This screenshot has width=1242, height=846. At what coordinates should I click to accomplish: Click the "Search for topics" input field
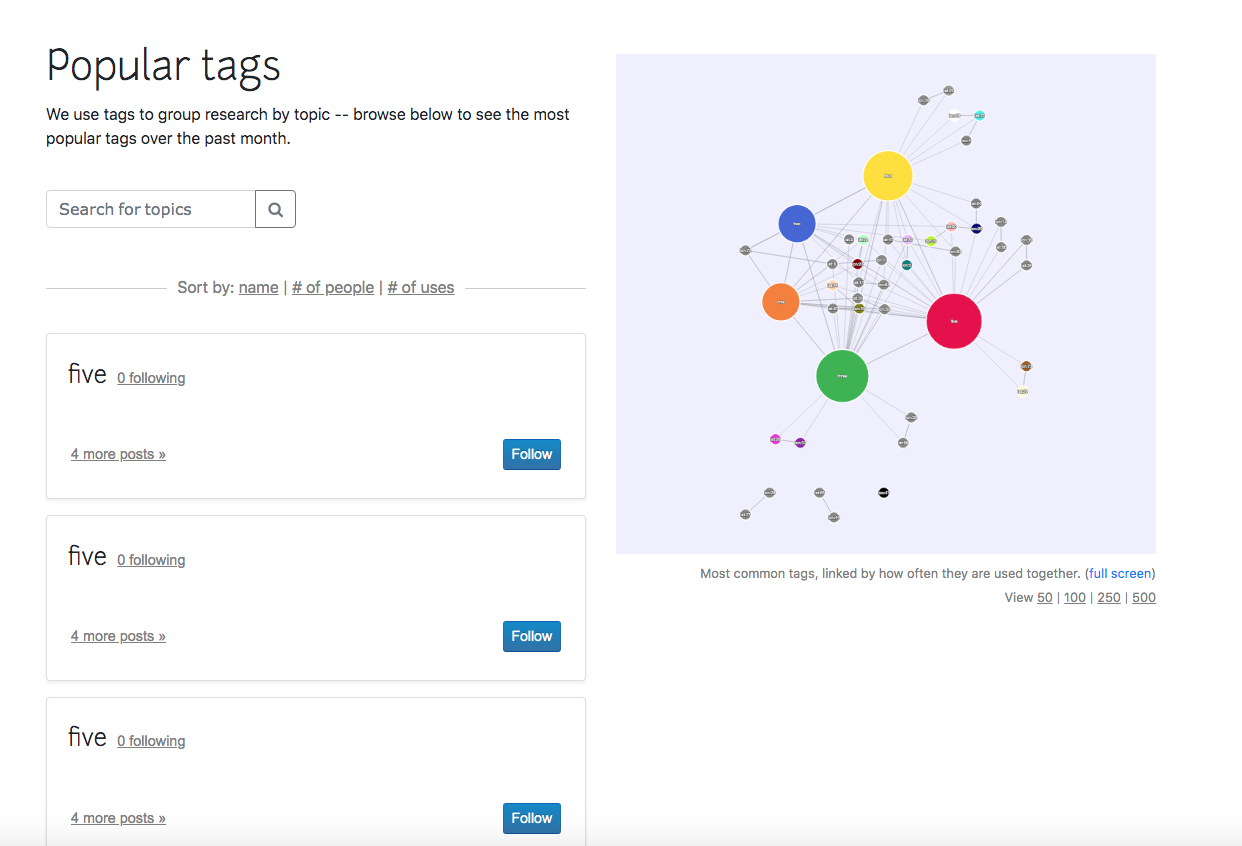tap(150, 209)
